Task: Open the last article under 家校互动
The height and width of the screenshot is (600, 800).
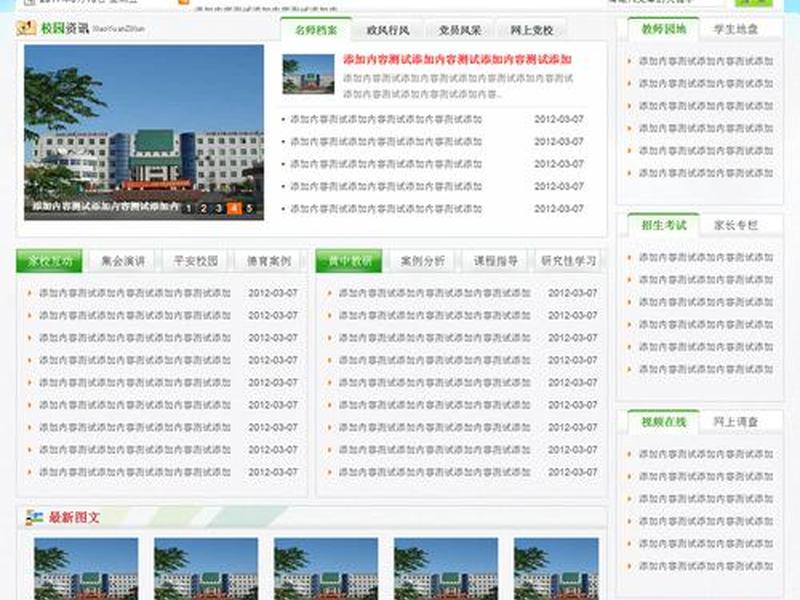Action: point(135,472)
